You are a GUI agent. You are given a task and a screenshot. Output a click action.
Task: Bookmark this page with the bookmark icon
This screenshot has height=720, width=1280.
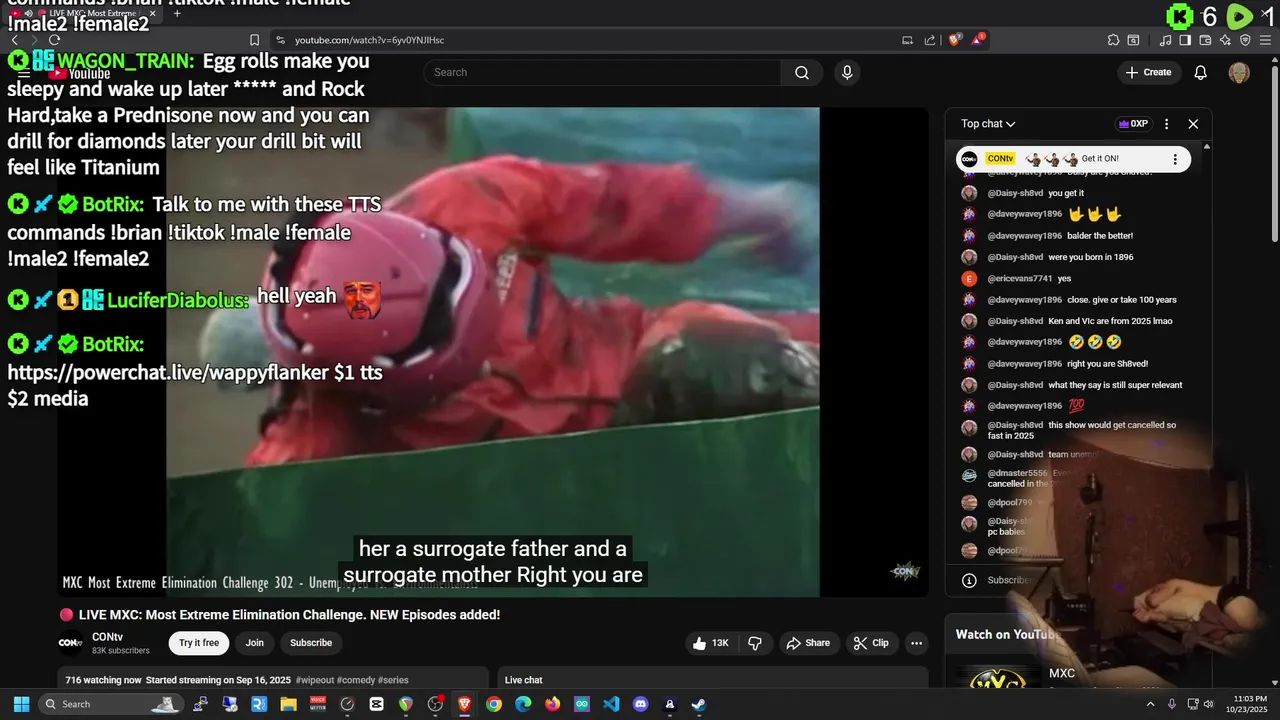click(x=255, y=40)
